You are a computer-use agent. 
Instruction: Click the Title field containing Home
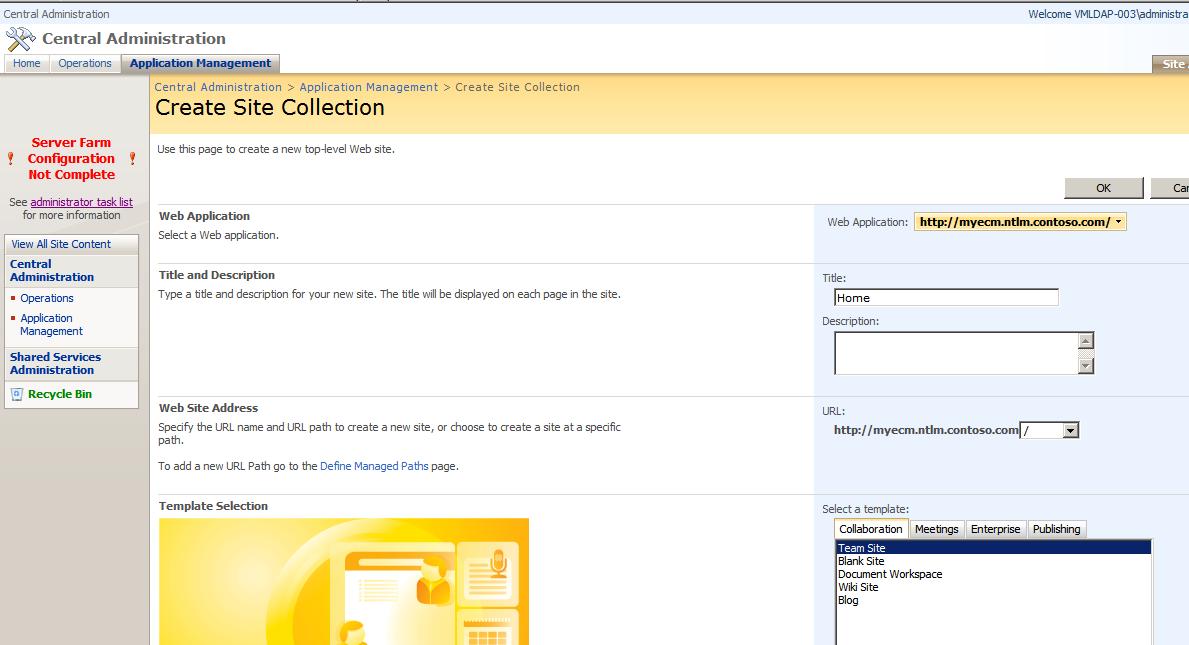pos(945,296)
